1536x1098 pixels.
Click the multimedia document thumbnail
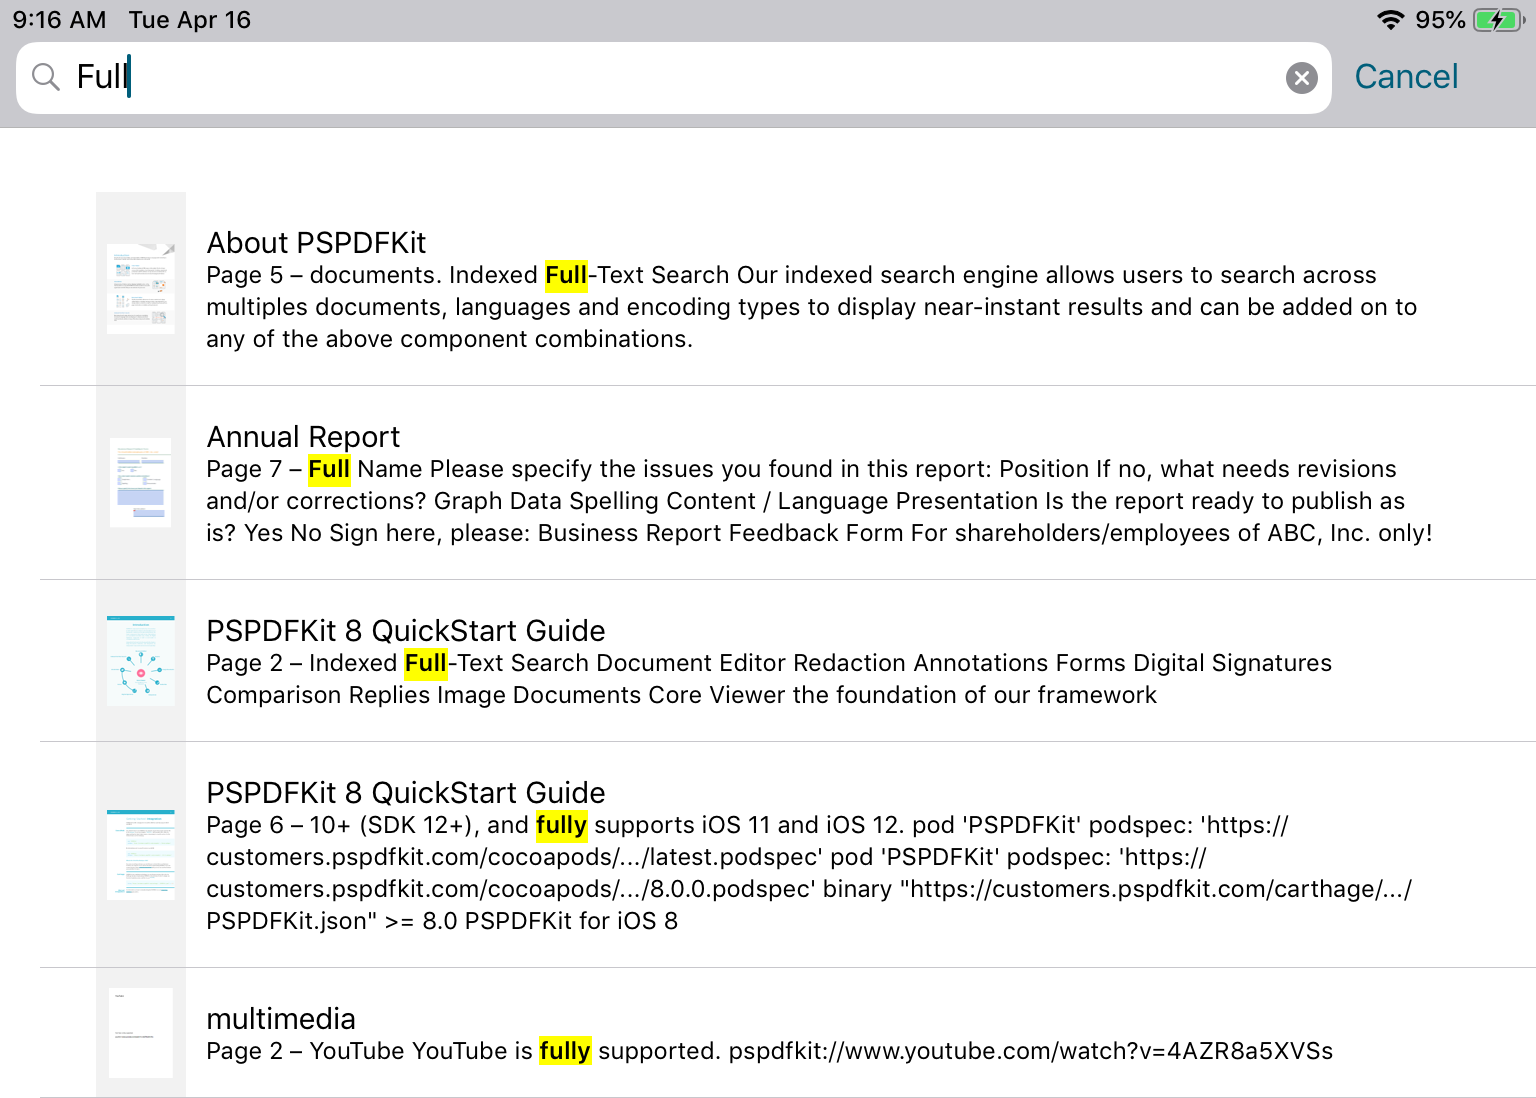click(x=140, y=1033)
